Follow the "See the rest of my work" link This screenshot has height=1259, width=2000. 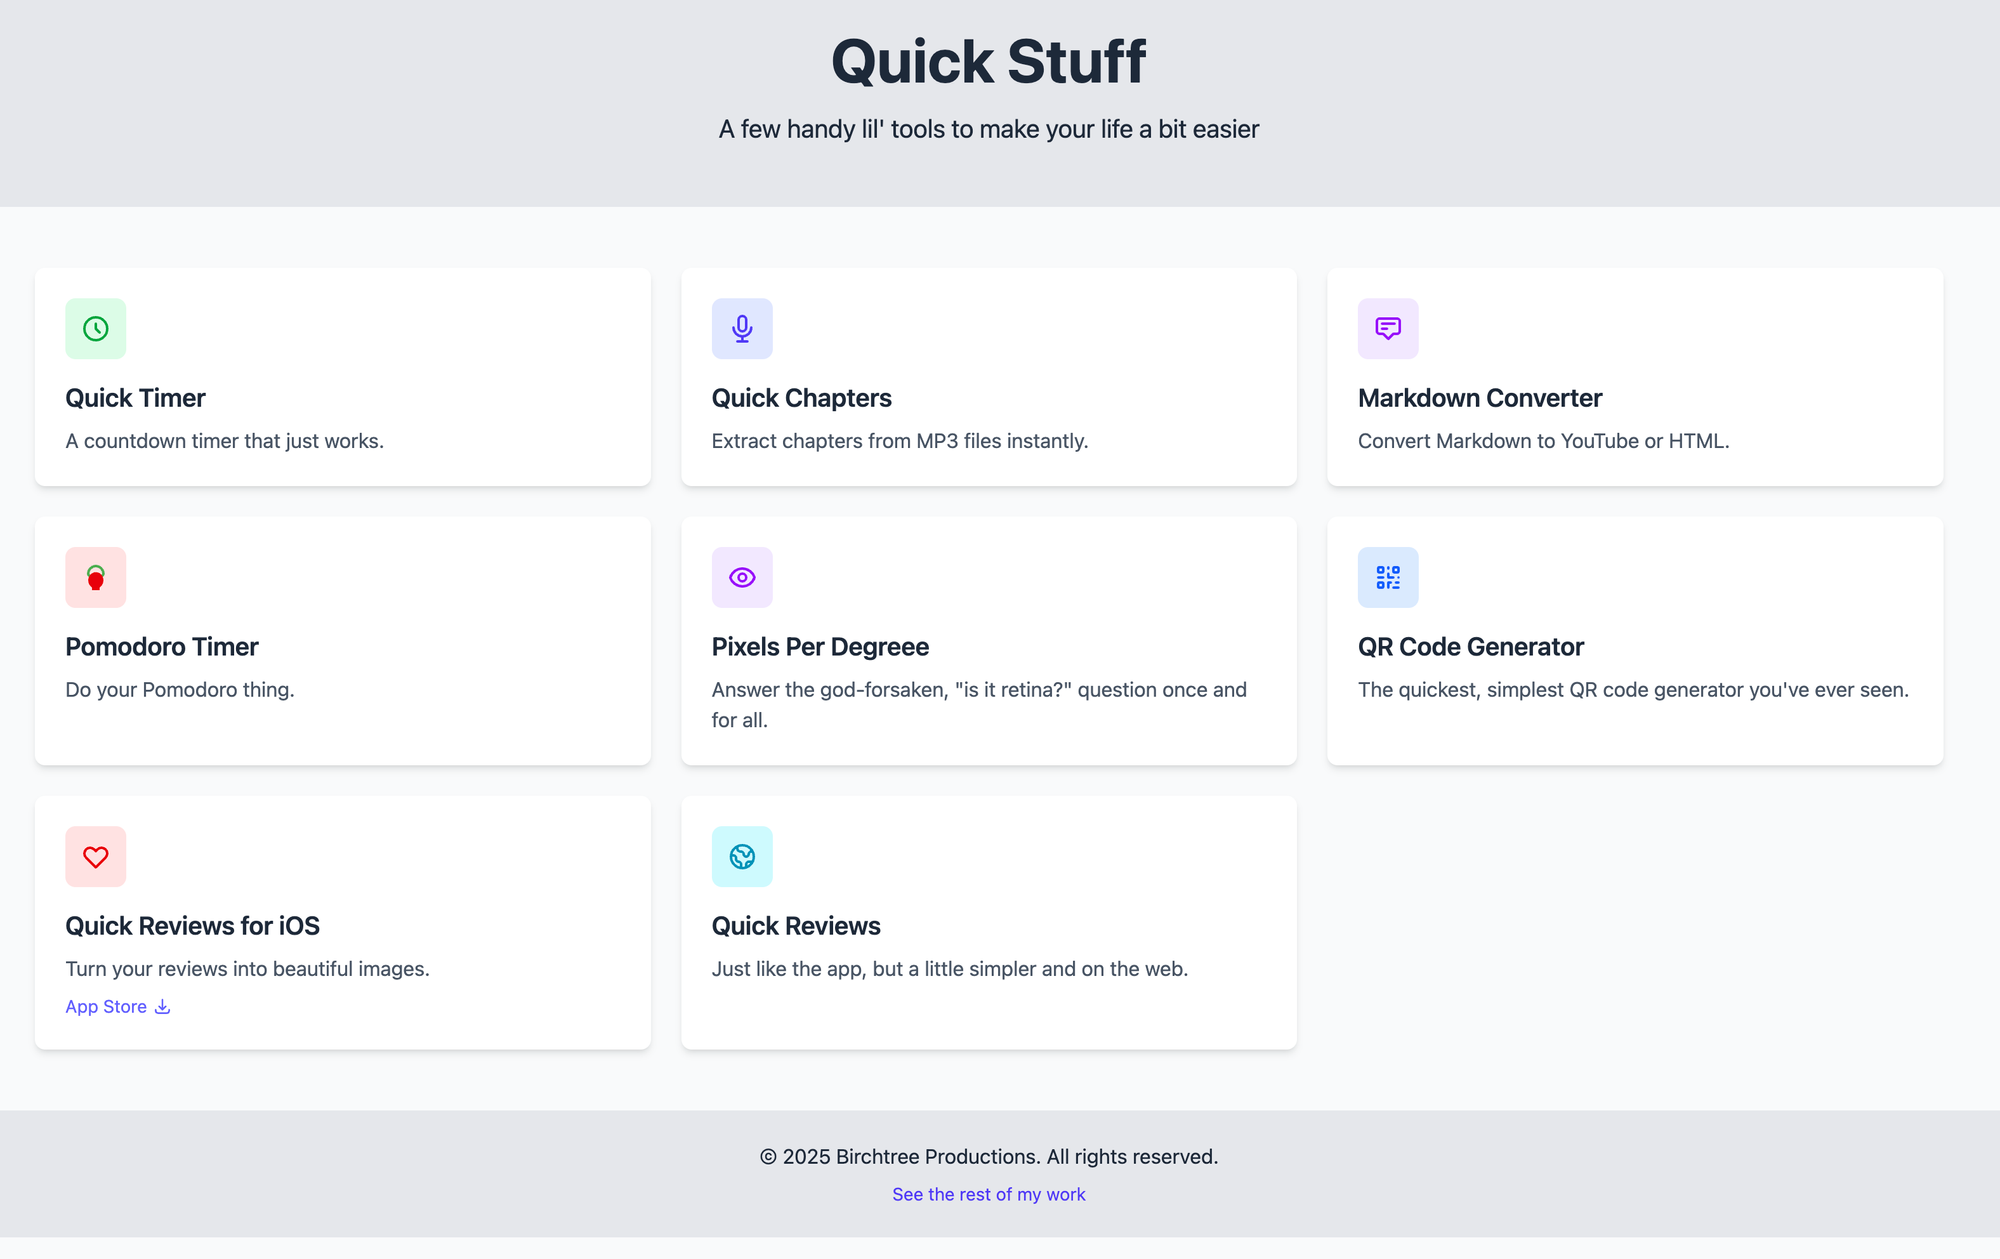(x=989, y=1194)
